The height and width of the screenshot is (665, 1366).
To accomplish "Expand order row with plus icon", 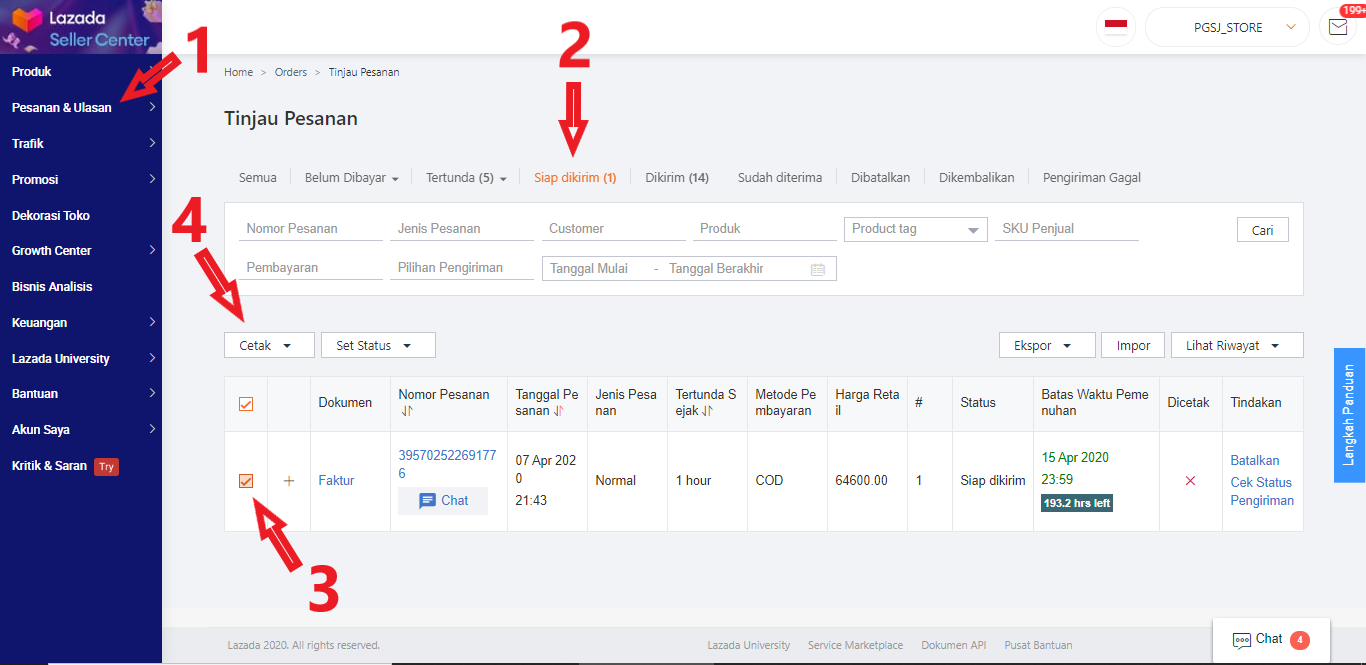I will tap(289, 481).
